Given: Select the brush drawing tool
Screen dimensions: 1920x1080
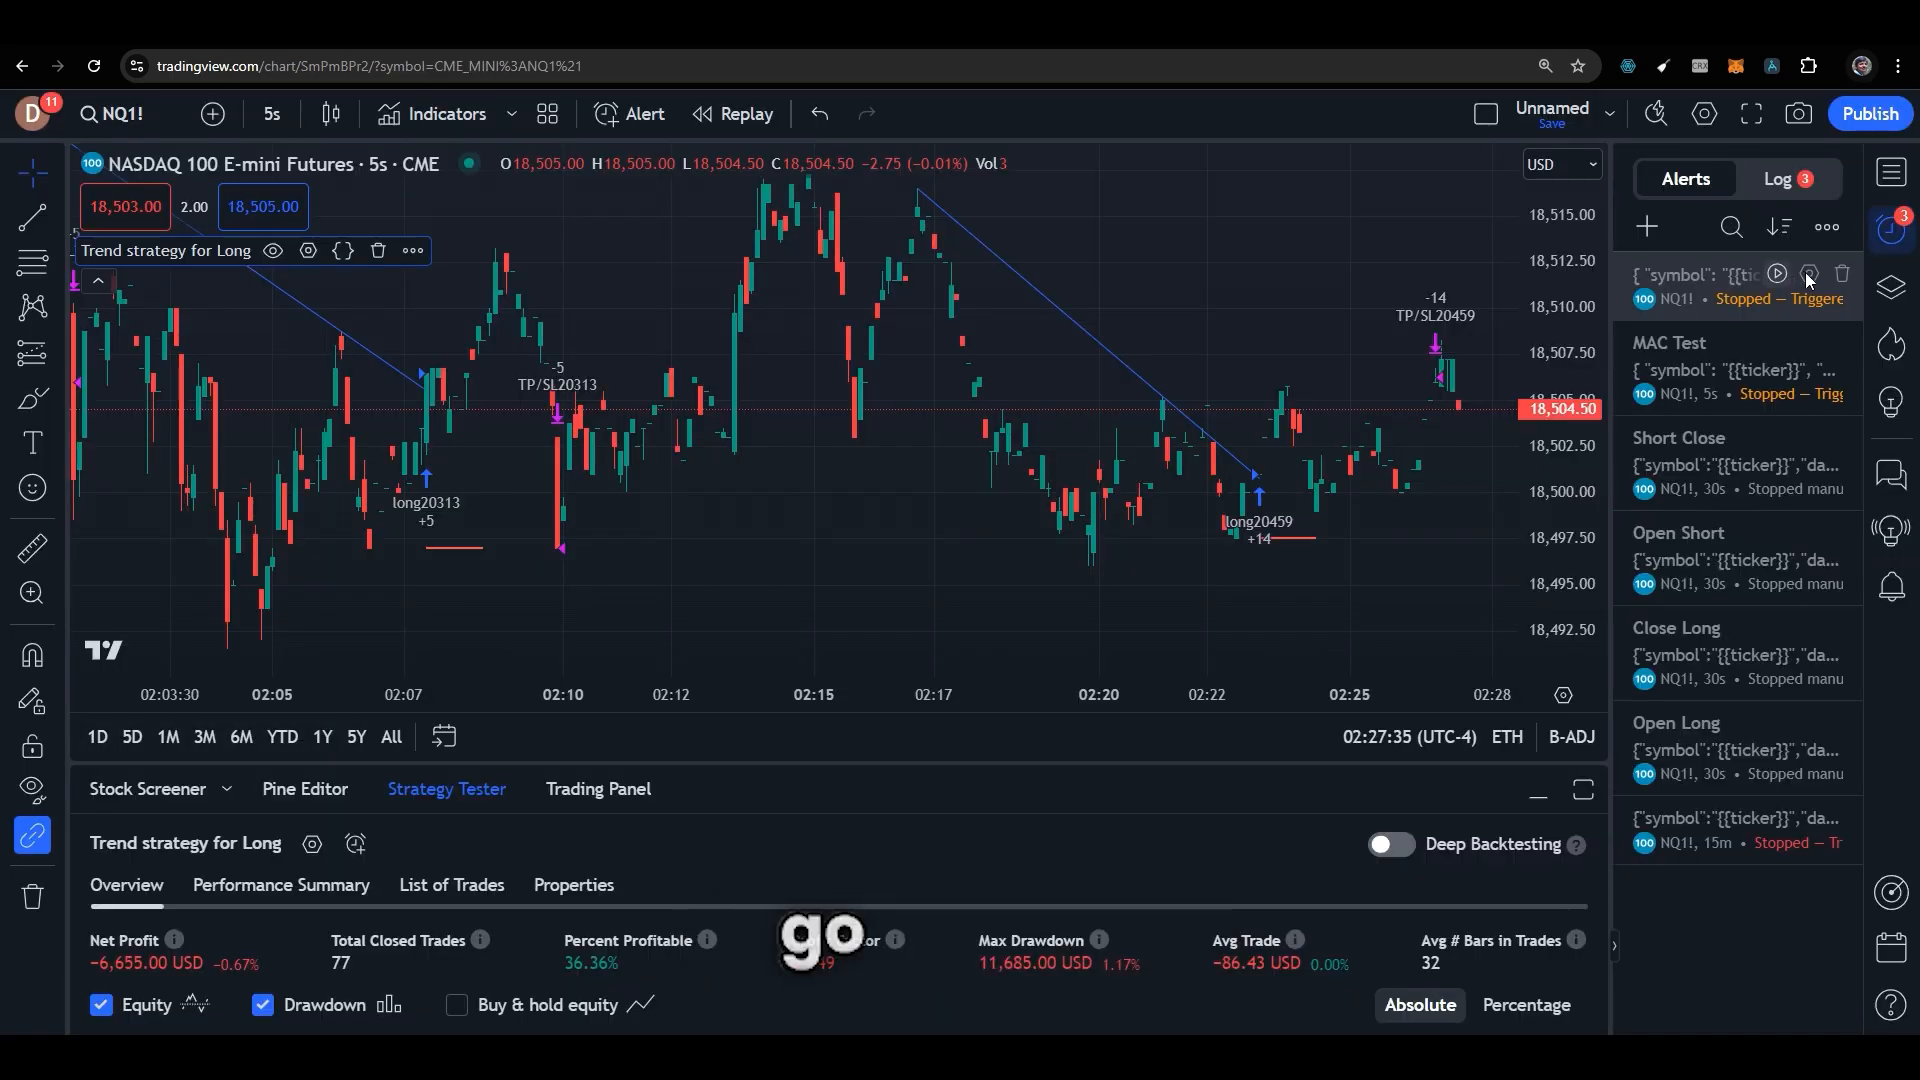Looking at the screenshot, I should point(32,398).
